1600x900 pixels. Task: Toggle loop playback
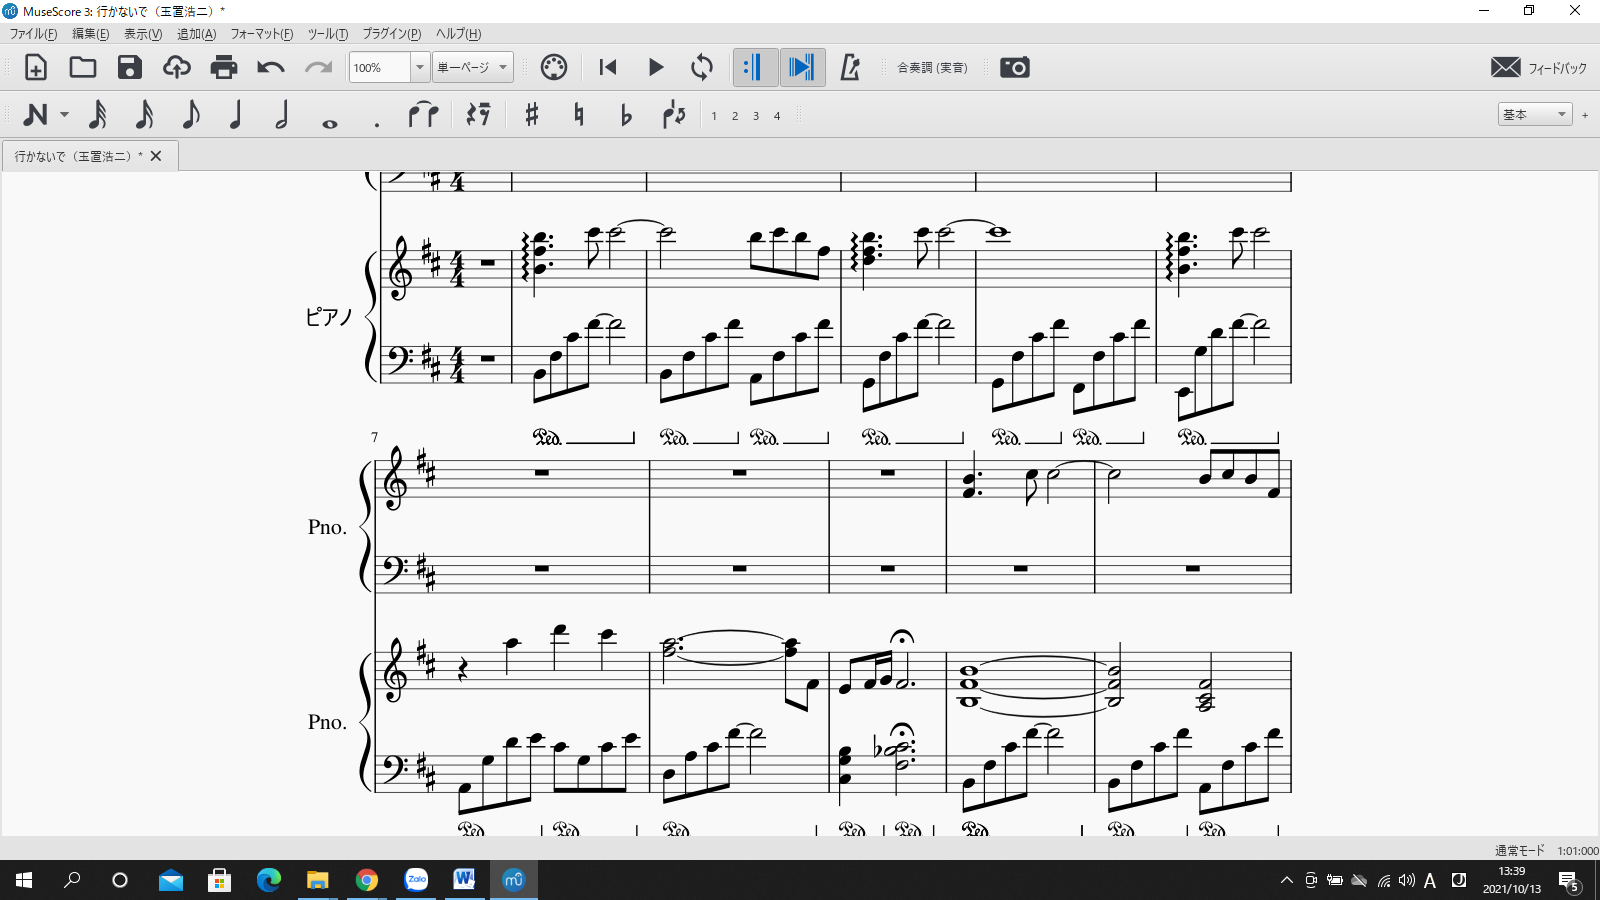click(x=702, y=68)
